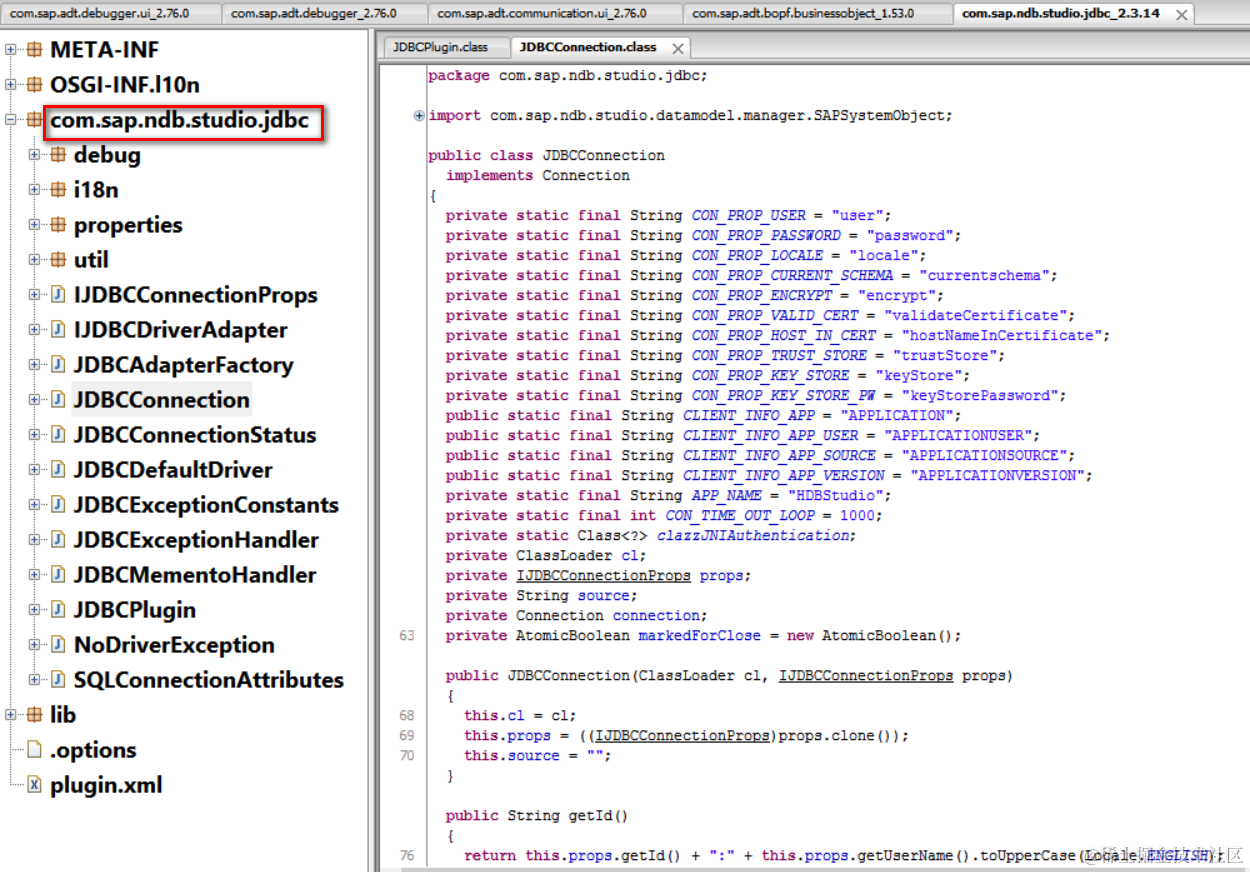Click the IJDBCDriverAdapter class file icon

[58, 330]
